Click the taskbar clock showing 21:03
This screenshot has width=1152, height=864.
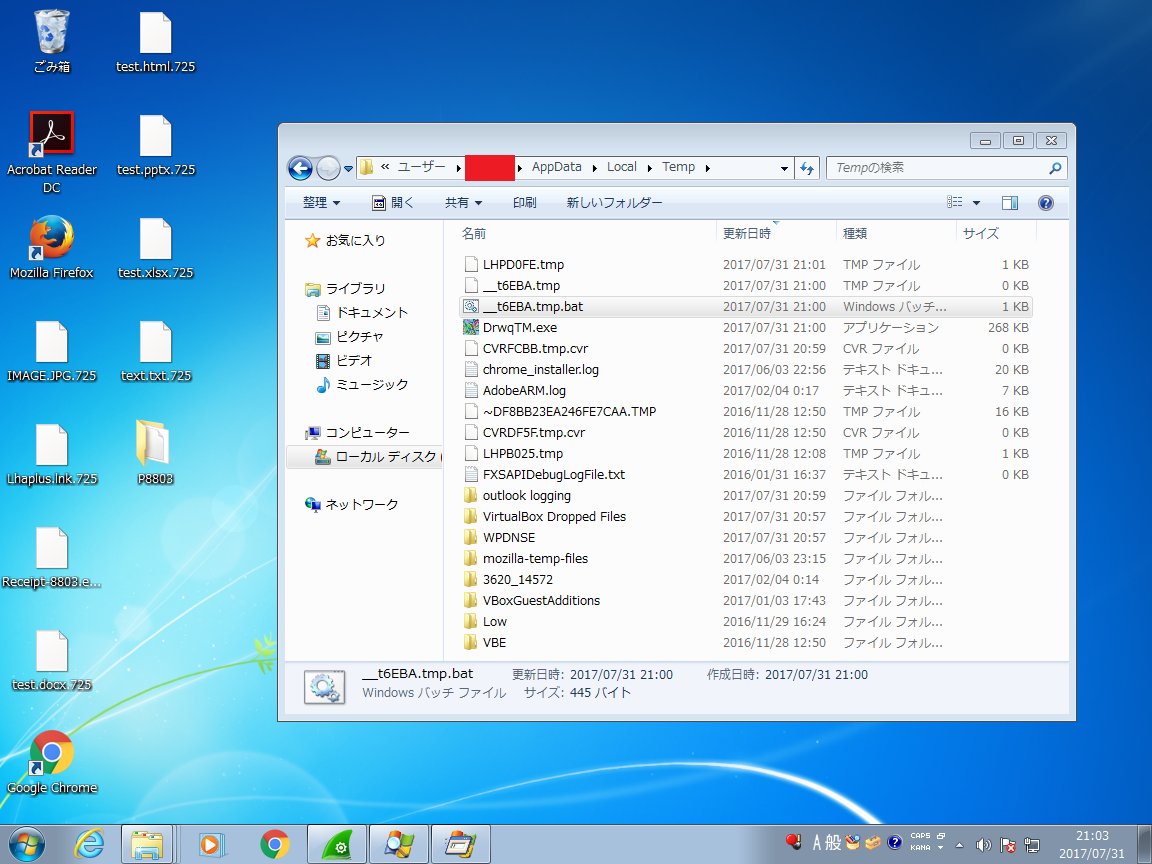(x=1092, y=844)
